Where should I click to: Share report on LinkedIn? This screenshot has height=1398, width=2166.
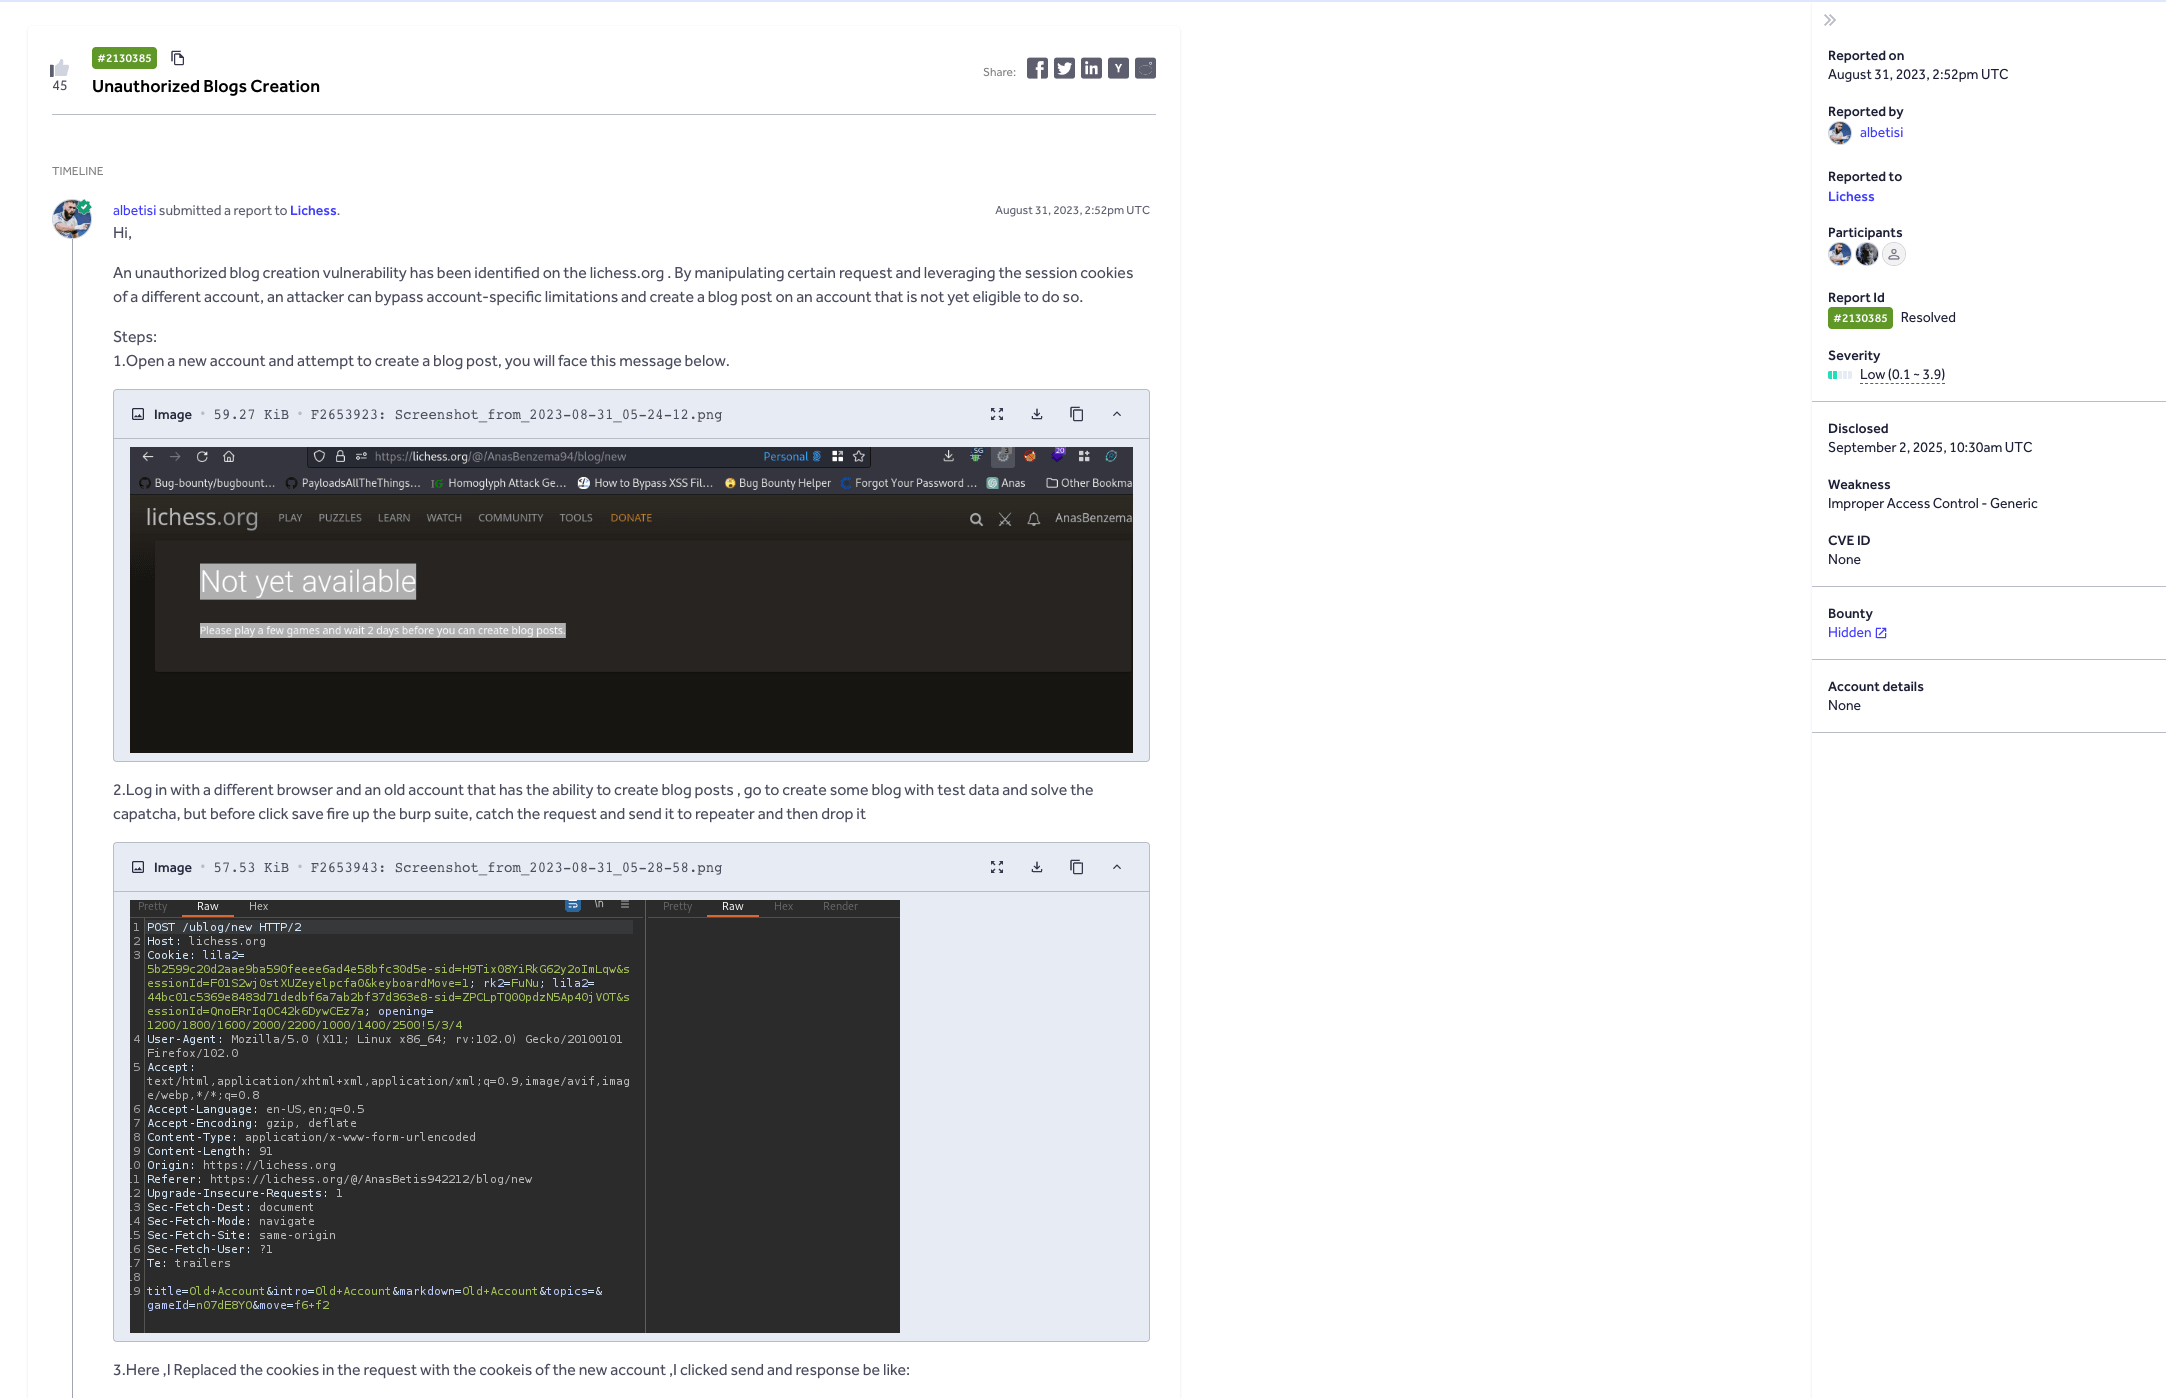point(1091,68)
